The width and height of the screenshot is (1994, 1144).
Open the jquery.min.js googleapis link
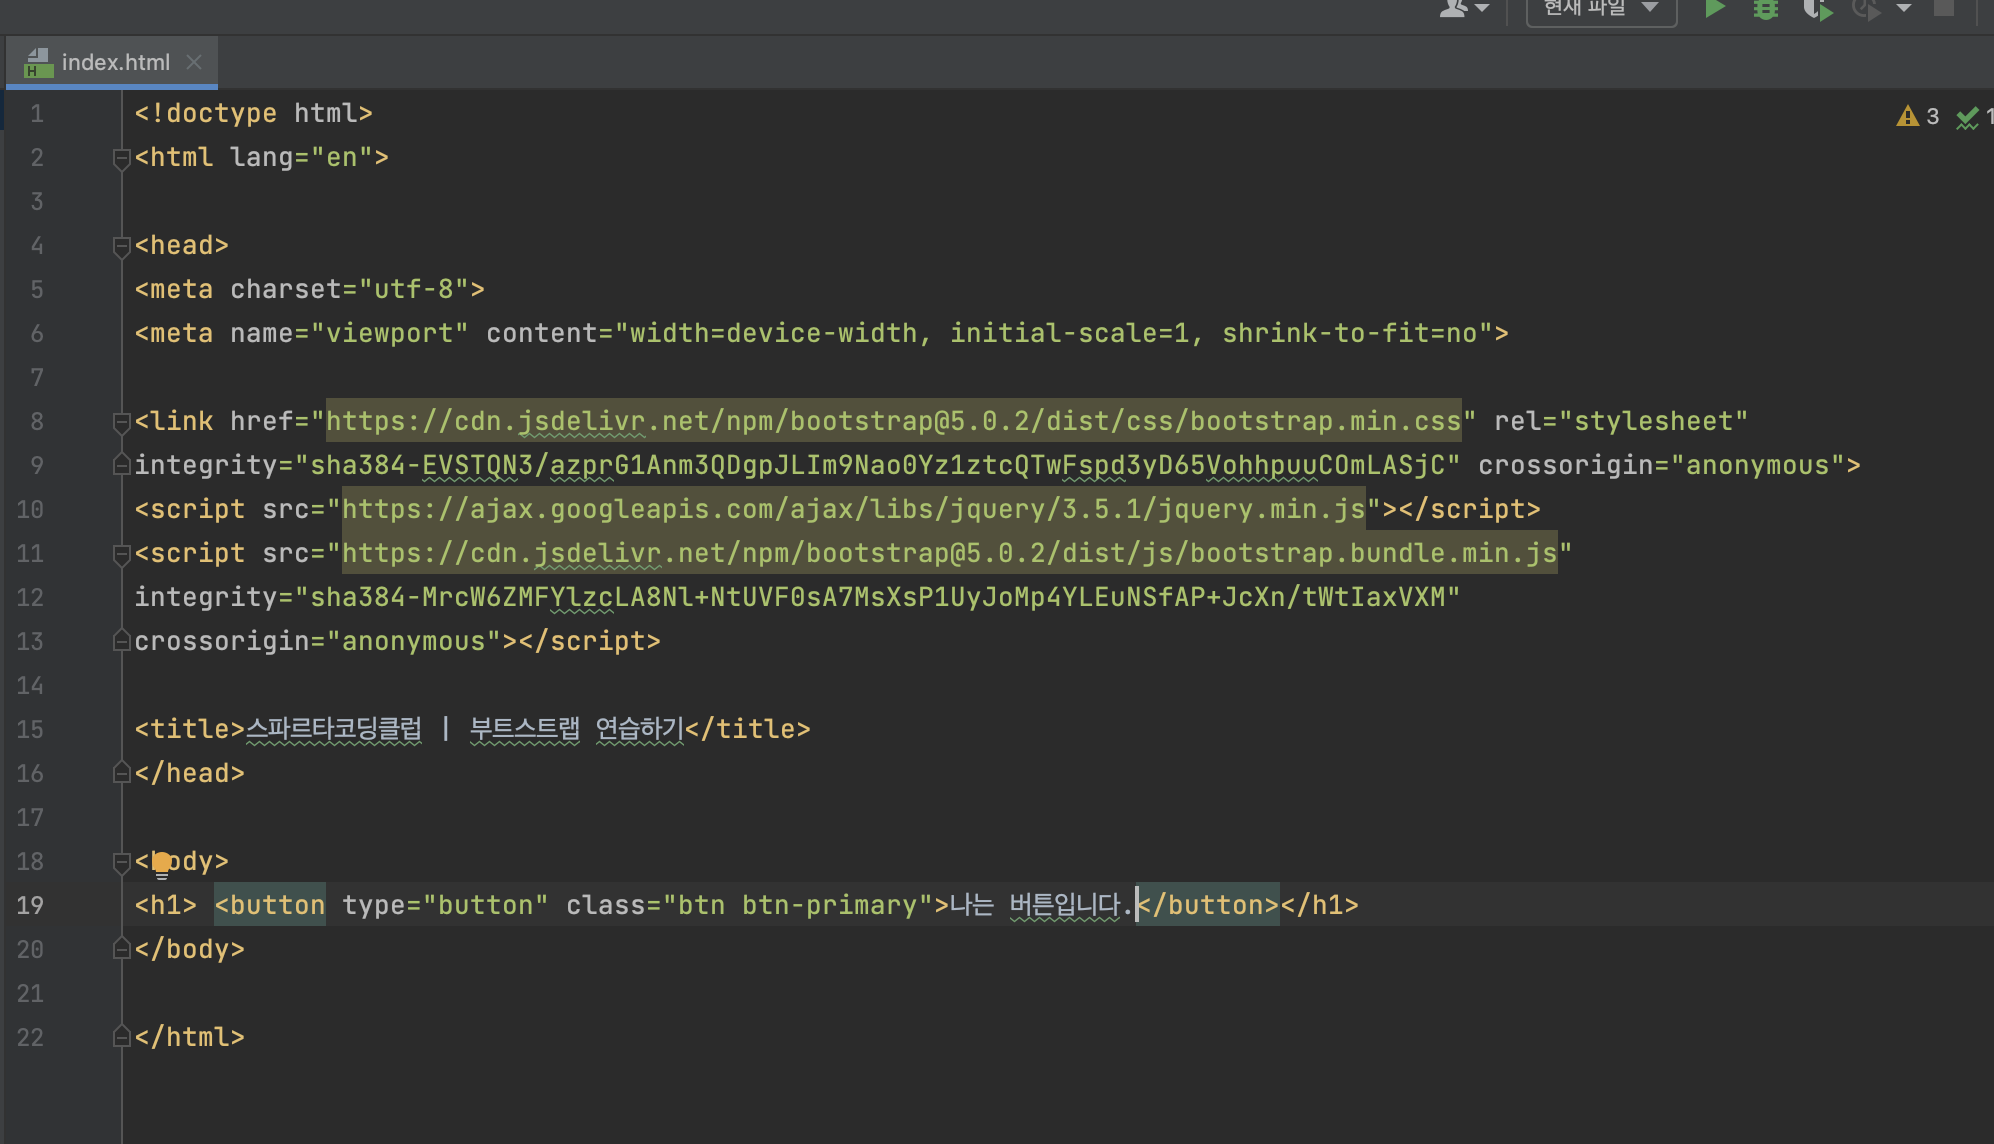click(854, 509)
